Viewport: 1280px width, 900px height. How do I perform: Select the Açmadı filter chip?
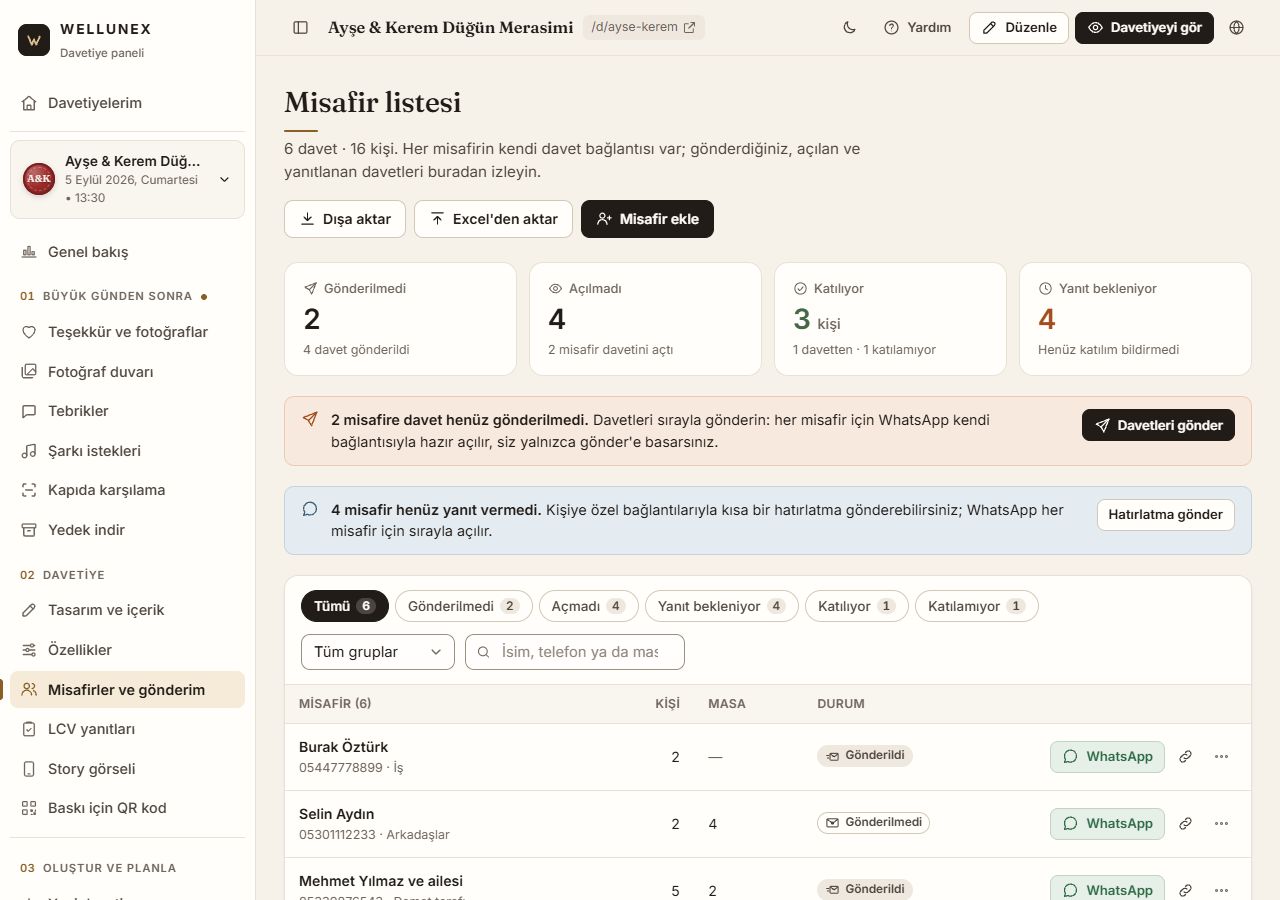click(x=589, y=606)
